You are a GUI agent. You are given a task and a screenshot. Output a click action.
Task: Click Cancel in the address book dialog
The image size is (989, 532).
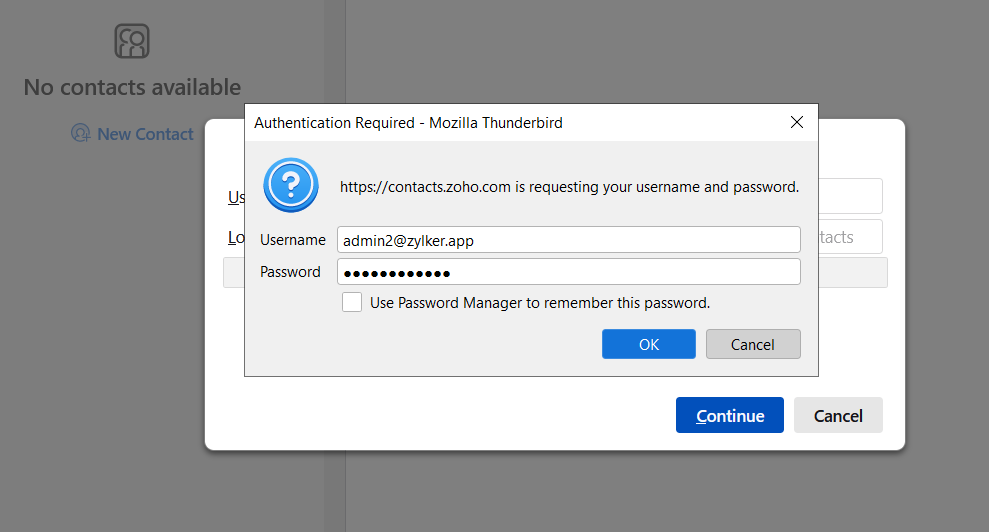click(x=838, y=415)
